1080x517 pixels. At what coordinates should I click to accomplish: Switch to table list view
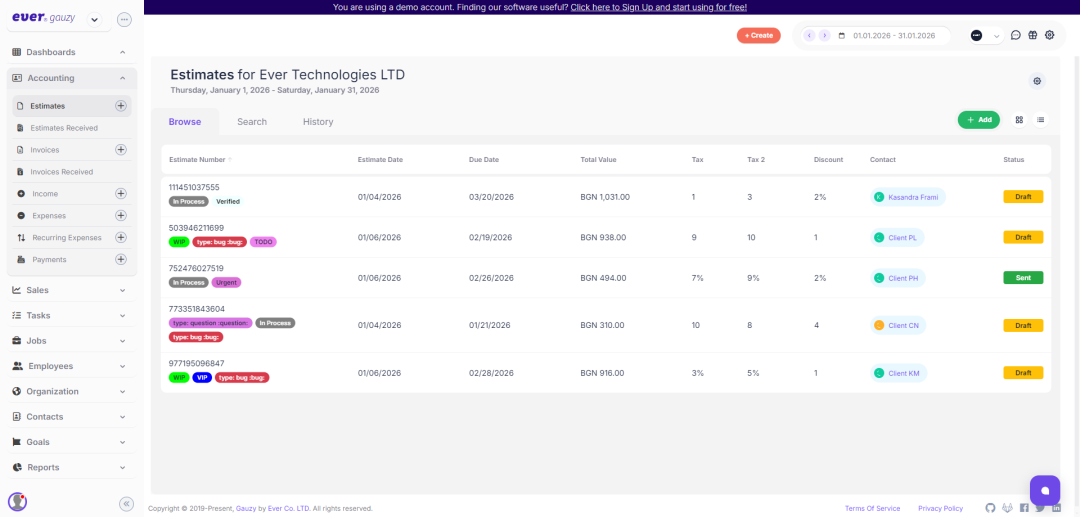point(1040,120)
